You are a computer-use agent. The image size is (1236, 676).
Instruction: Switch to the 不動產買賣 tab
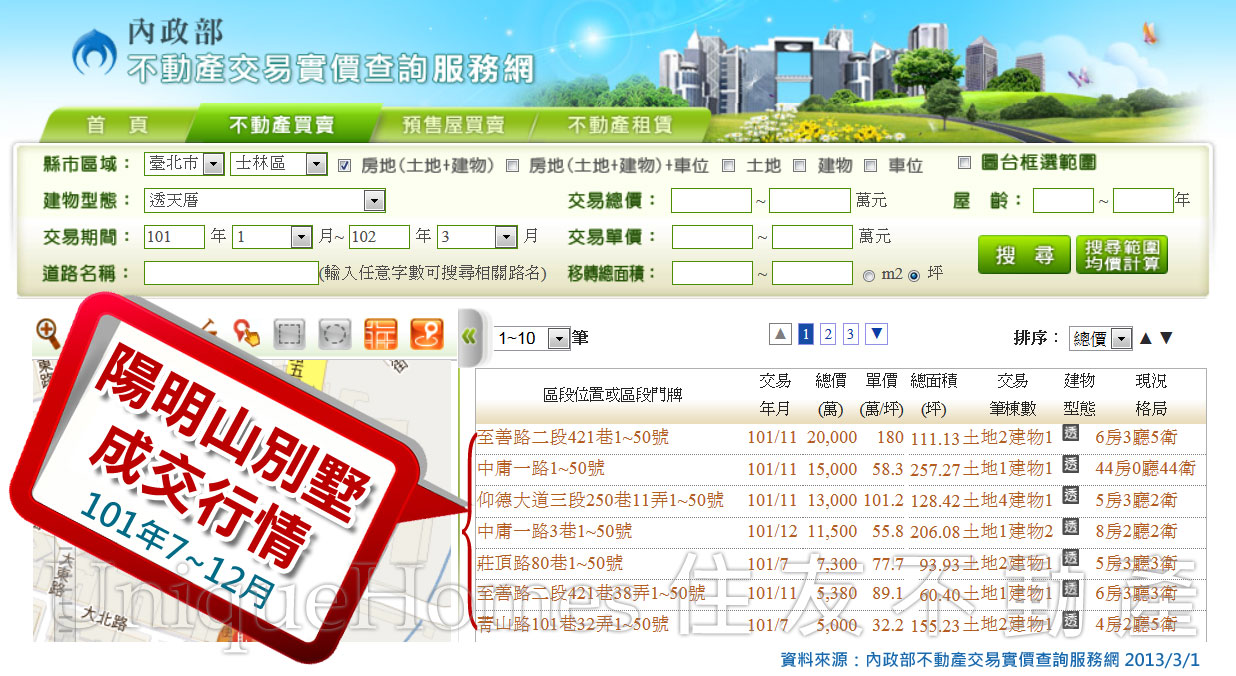pos(281,125)
